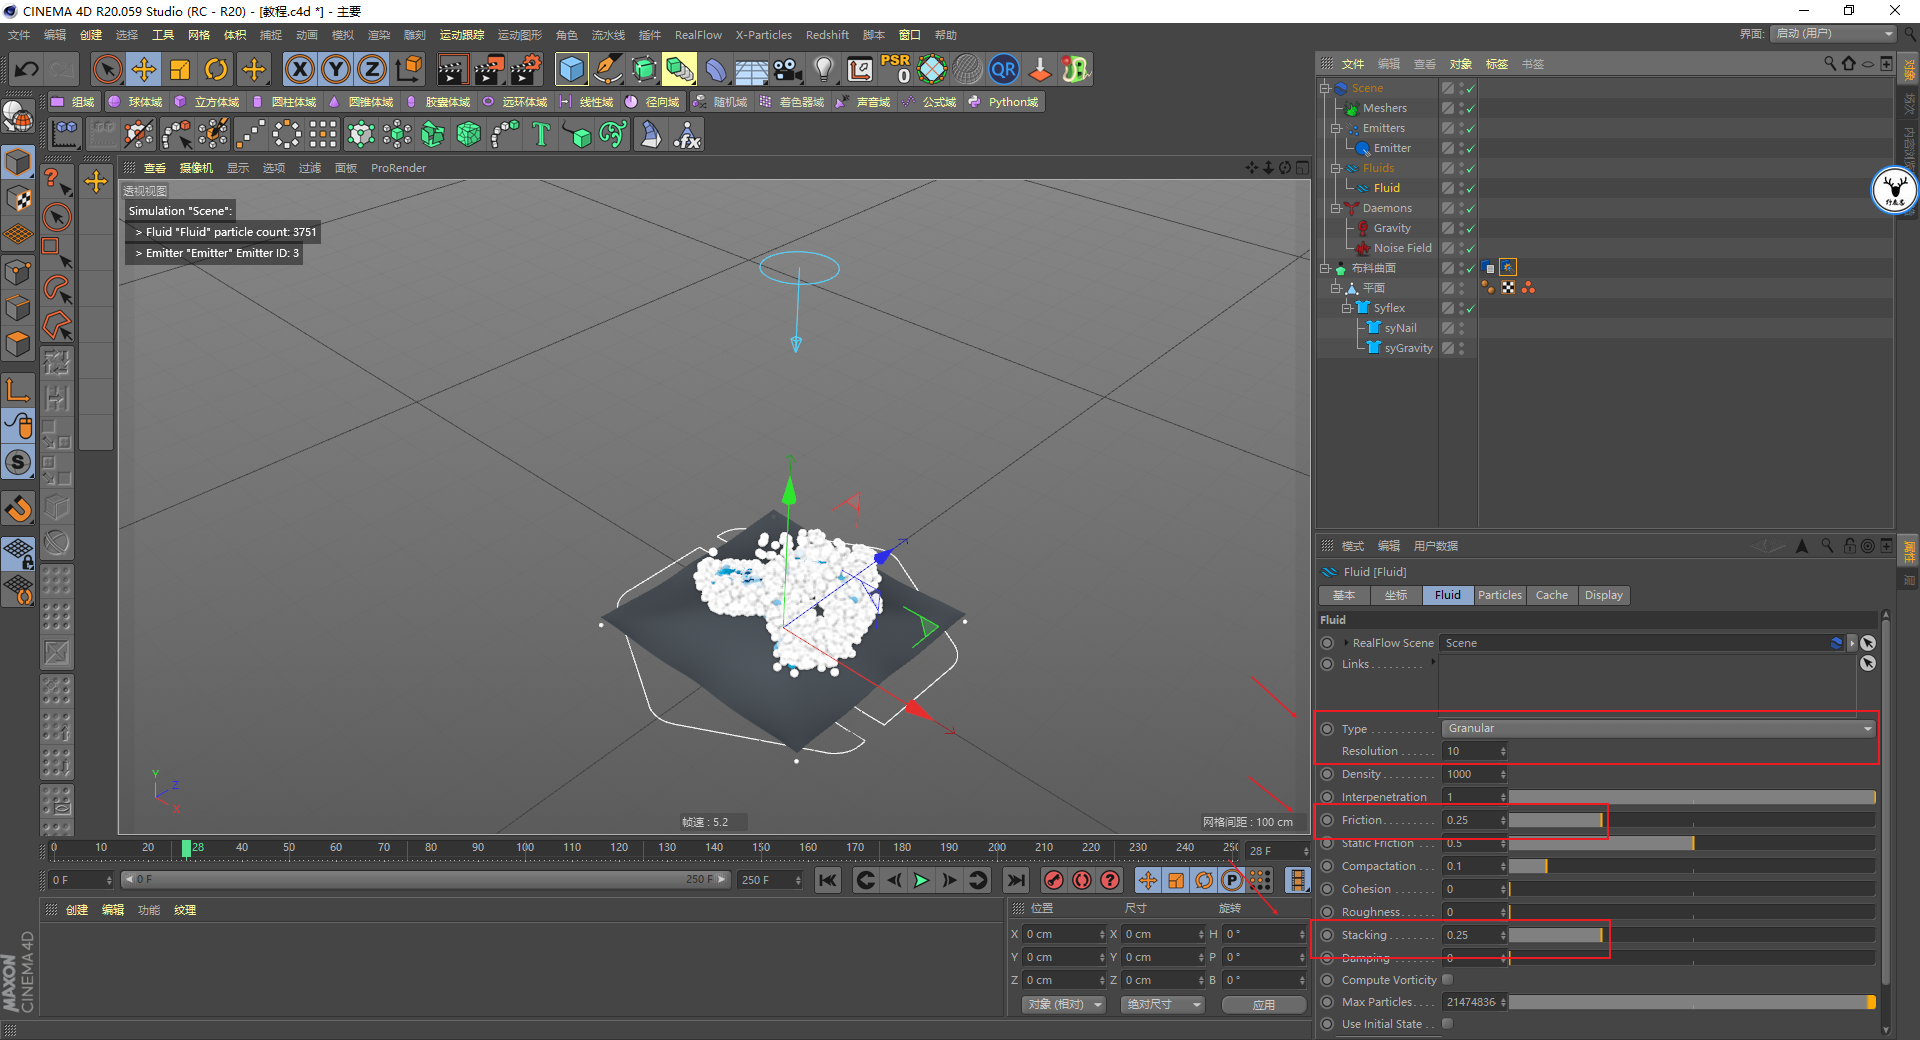The height and width of the screenshot is (1040, 1920).
Task: Select the syGravity object in tree
Action: (1408, 348)
